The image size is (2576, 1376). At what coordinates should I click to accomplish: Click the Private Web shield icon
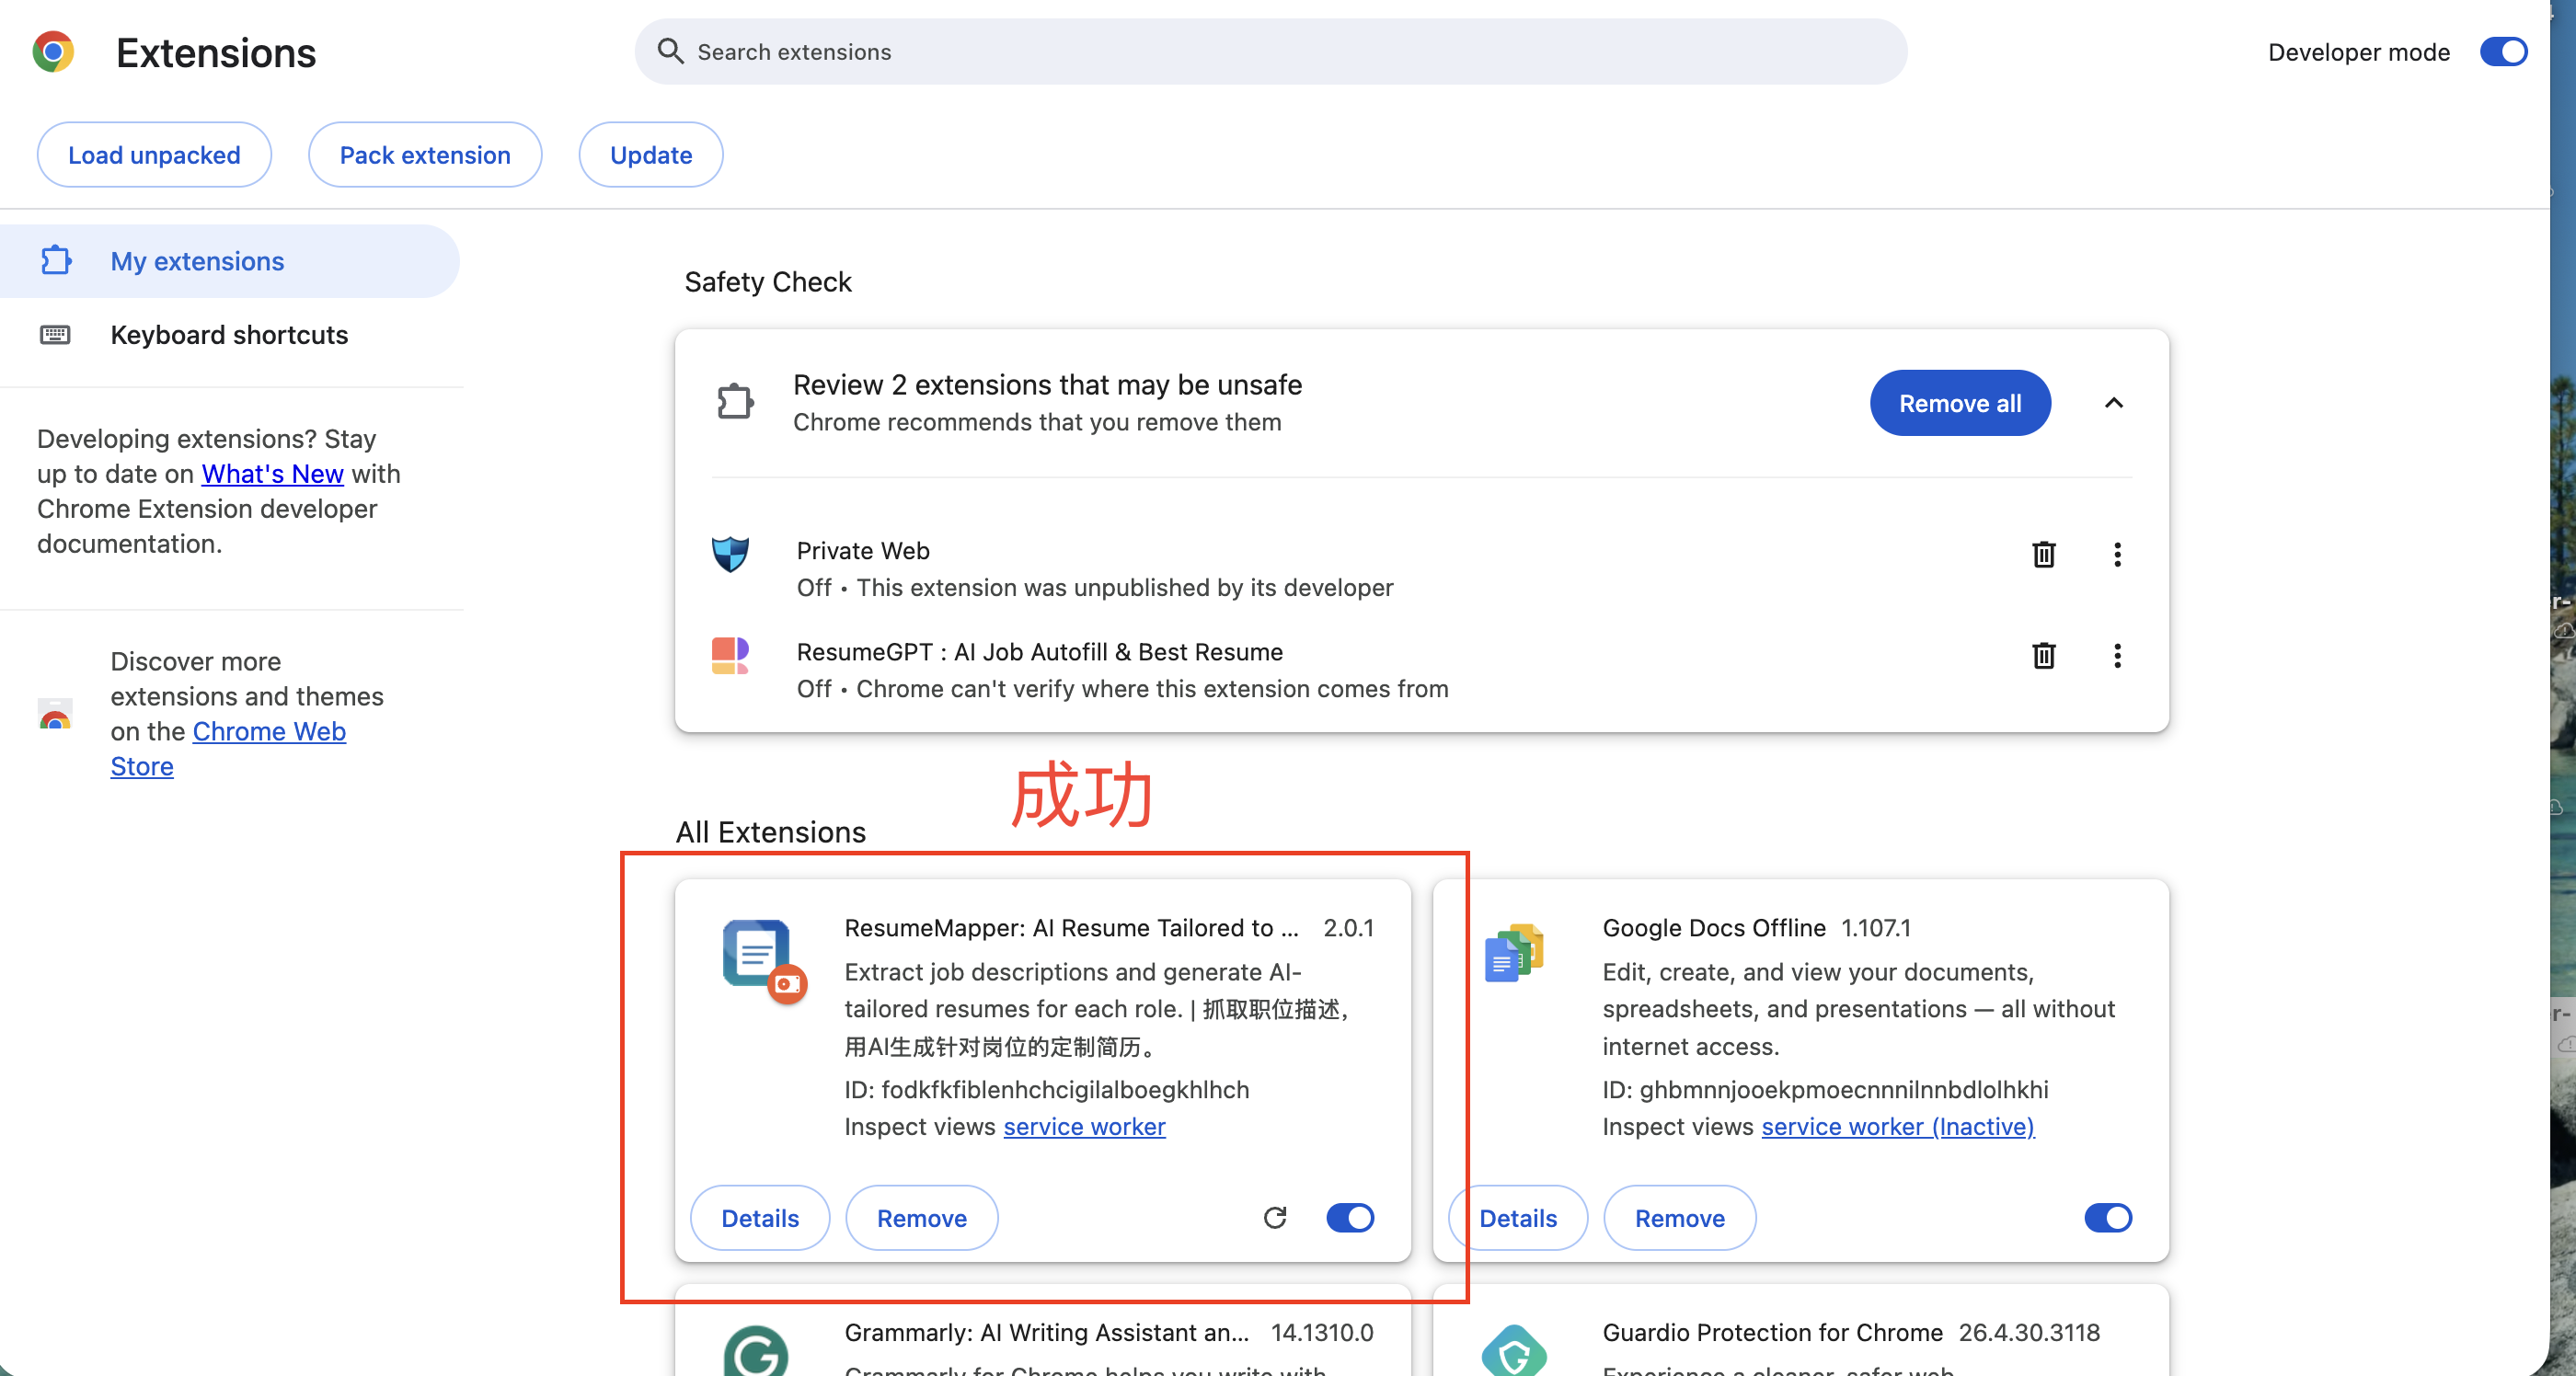pyautogui.click(x=730, y=553)
